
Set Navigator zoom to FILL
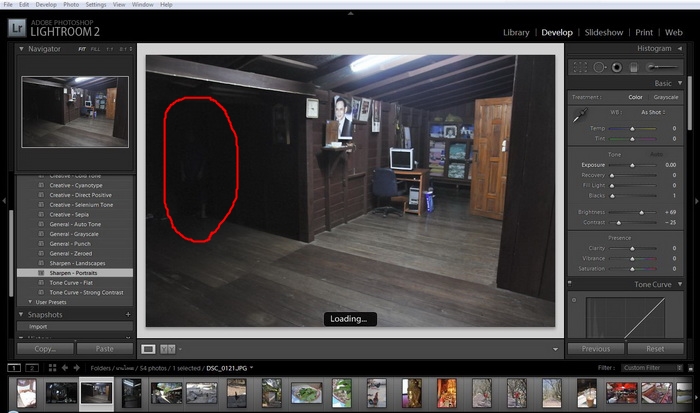(x=96, y=49)
